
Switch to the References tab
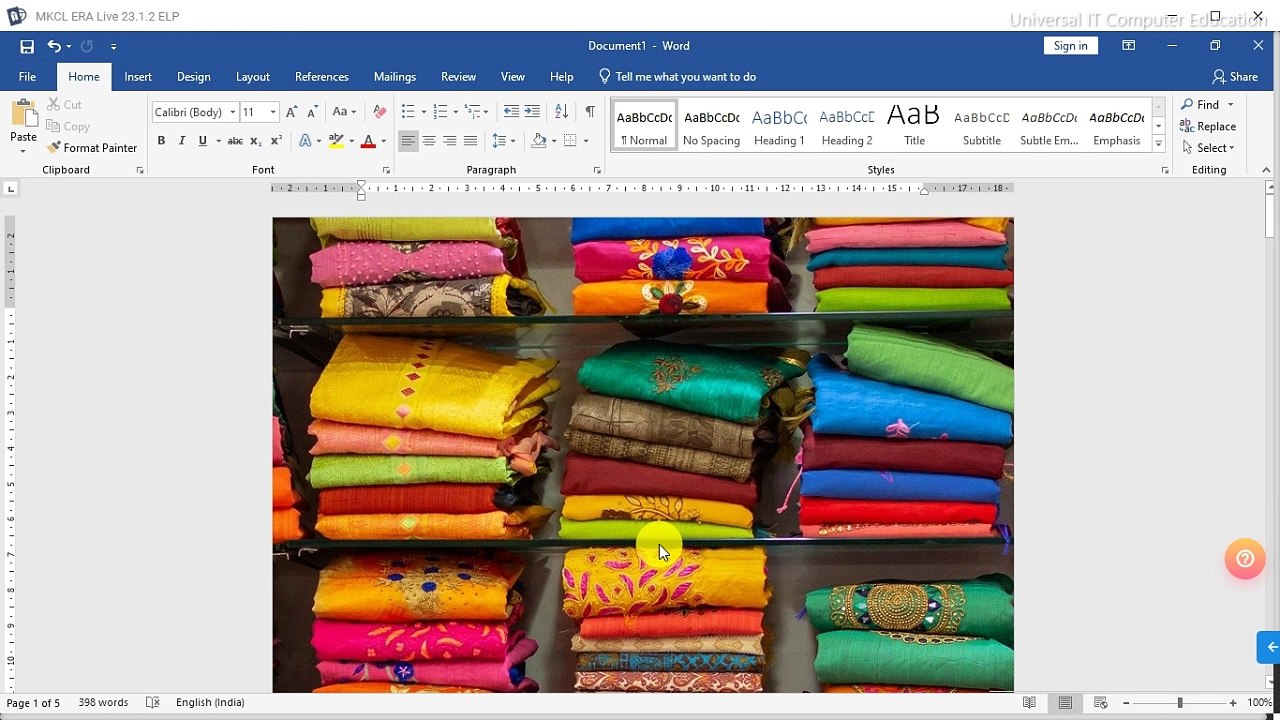(x=322, y=77)
